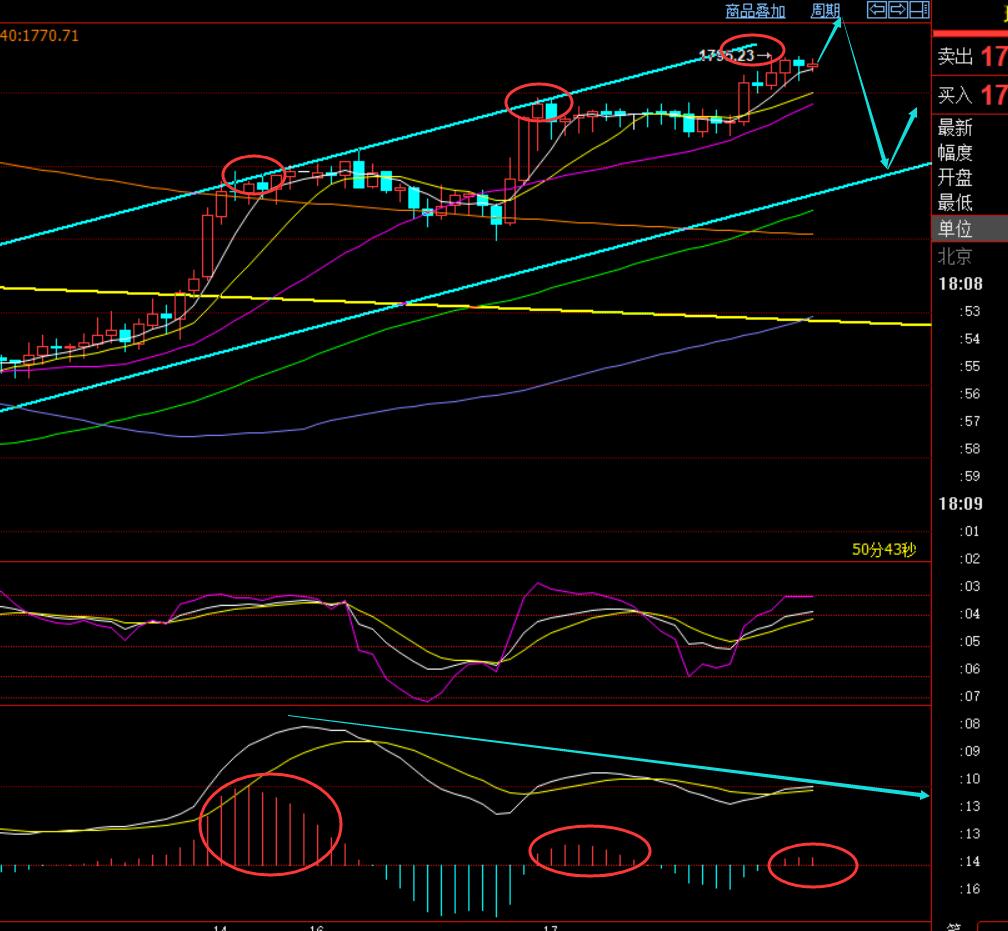This screenshot has height=931, width=1008.
Task: Click the 40:1770.71 indicator value text
Action: click(39, 36)
